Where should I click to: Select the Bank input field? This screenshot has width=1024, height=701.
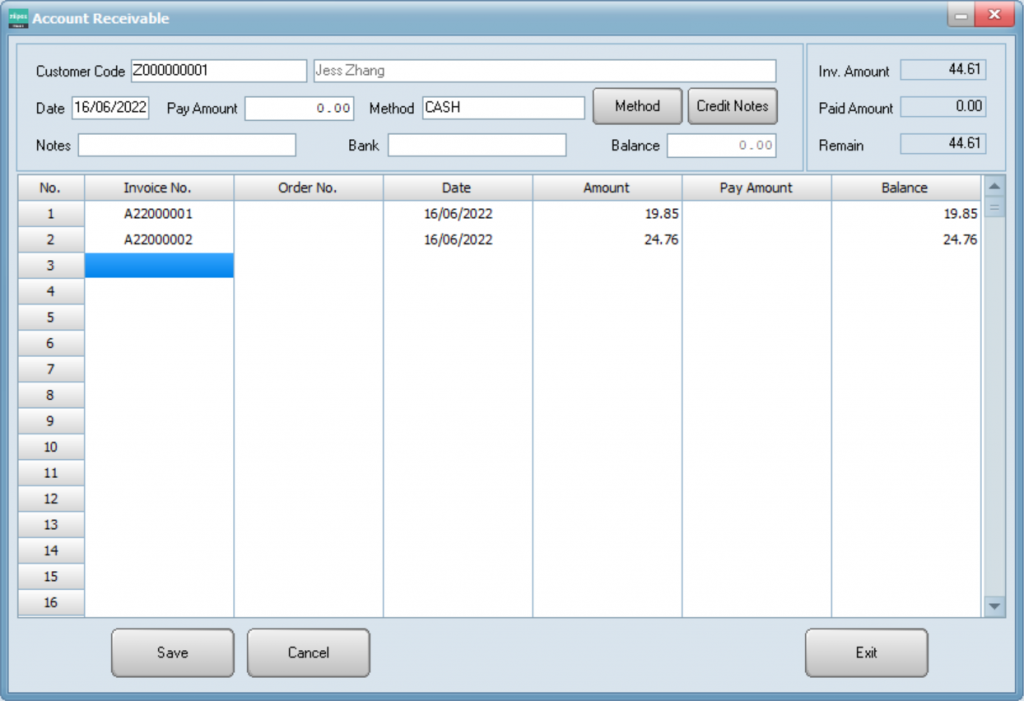tap(477, 145)
